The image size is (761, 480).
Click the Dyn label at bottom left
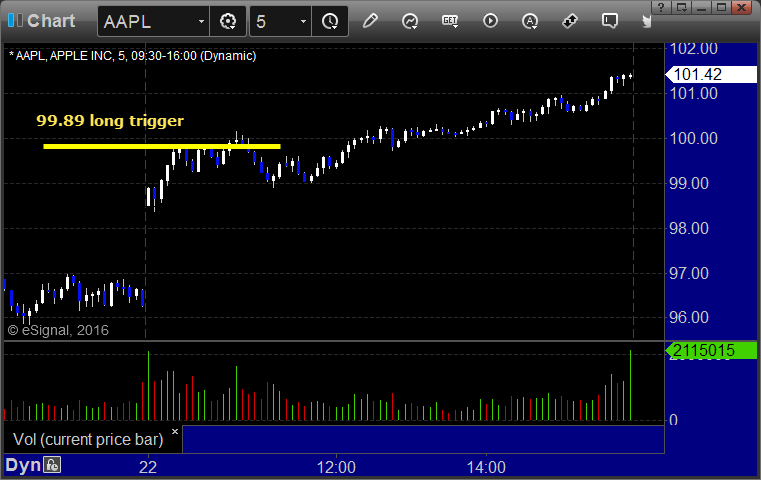click(23, 465)
